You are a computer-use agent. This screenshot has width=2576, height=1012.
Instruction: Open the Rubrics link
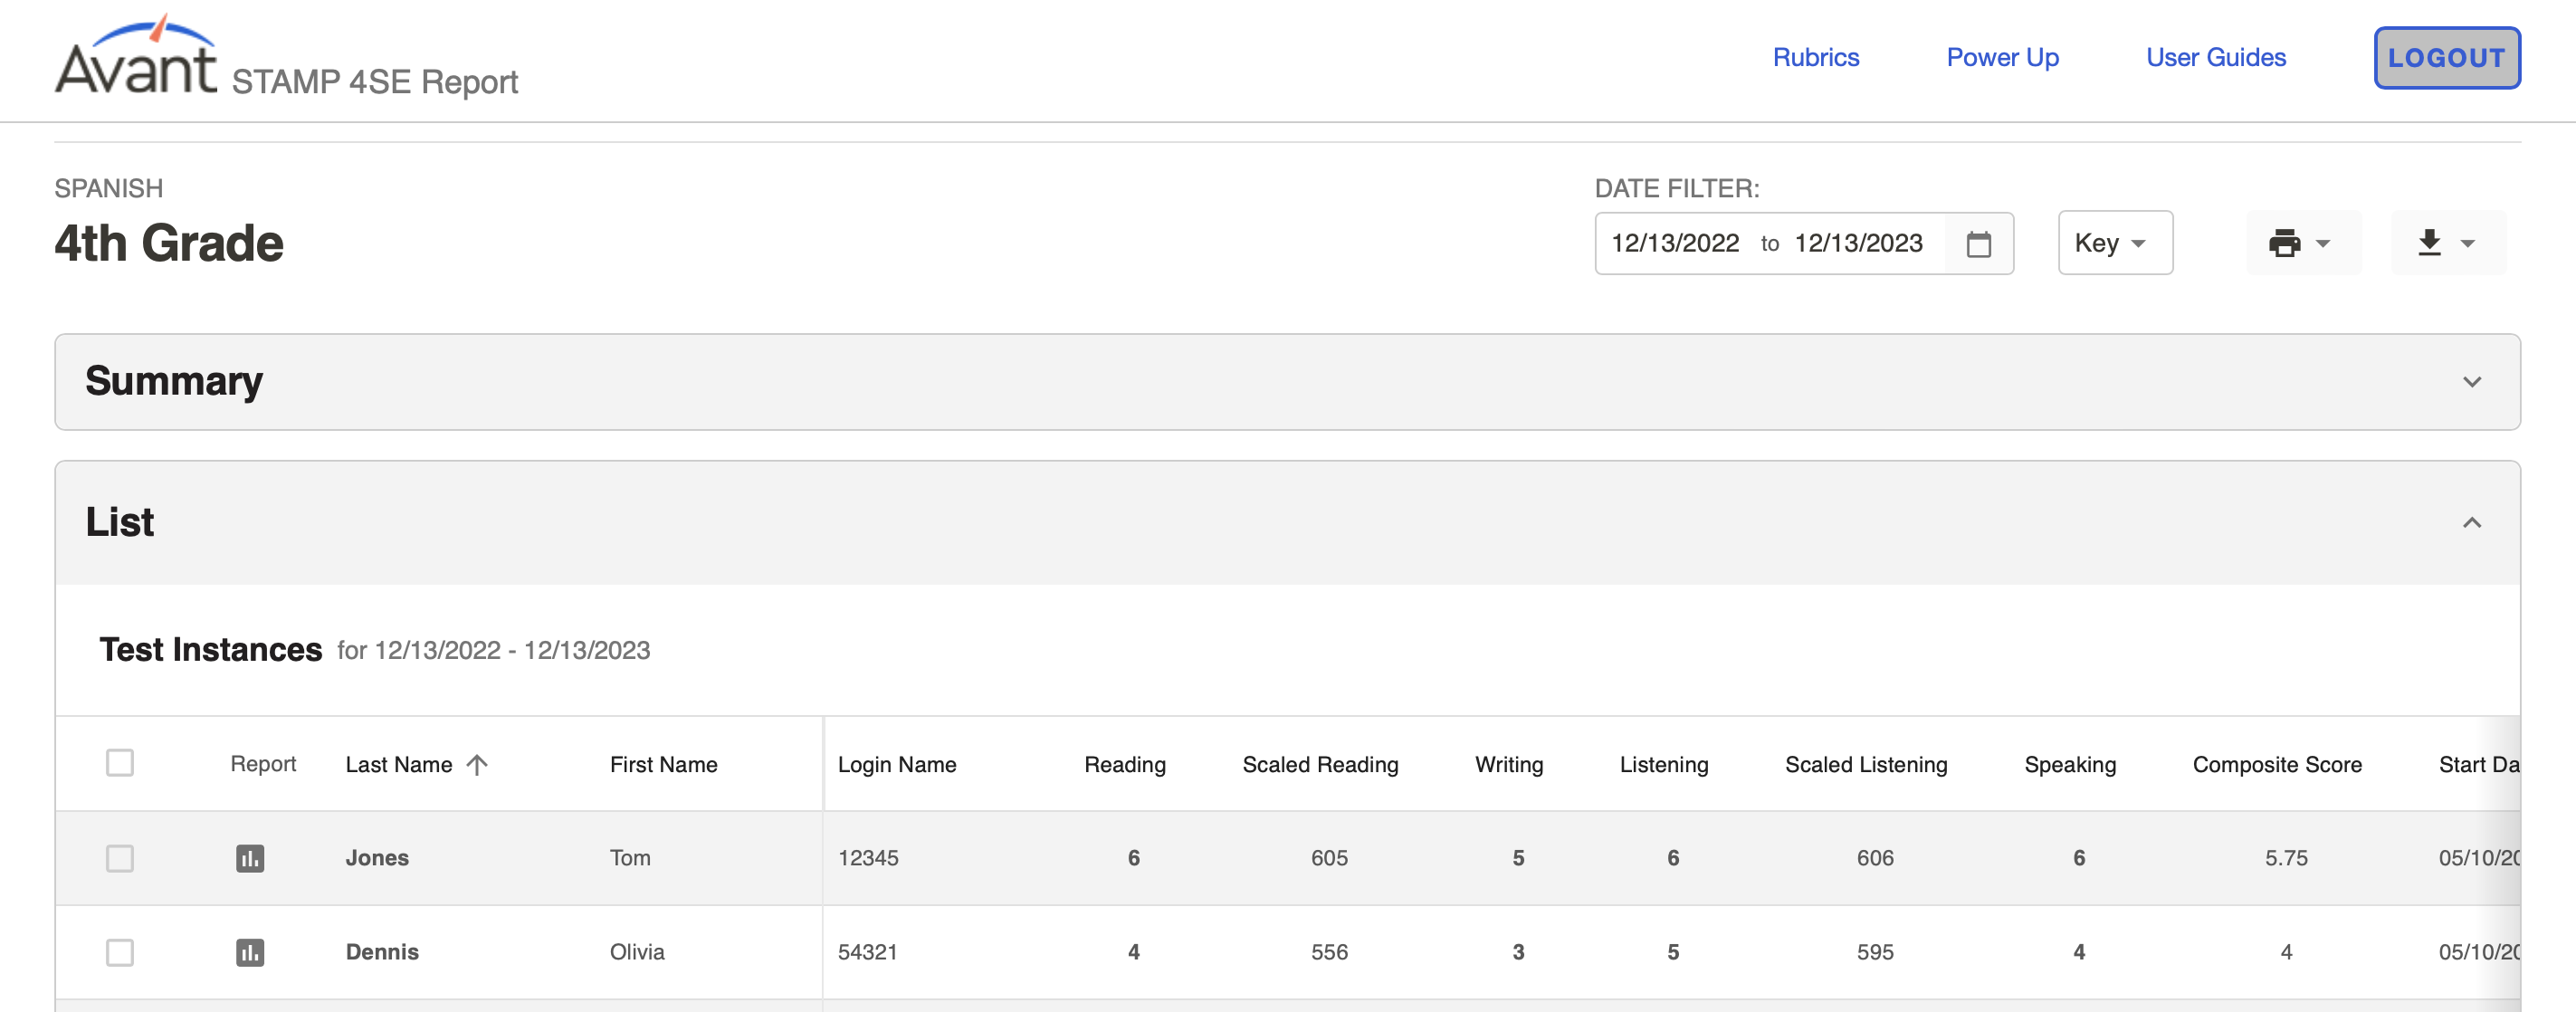[1815, 57]
